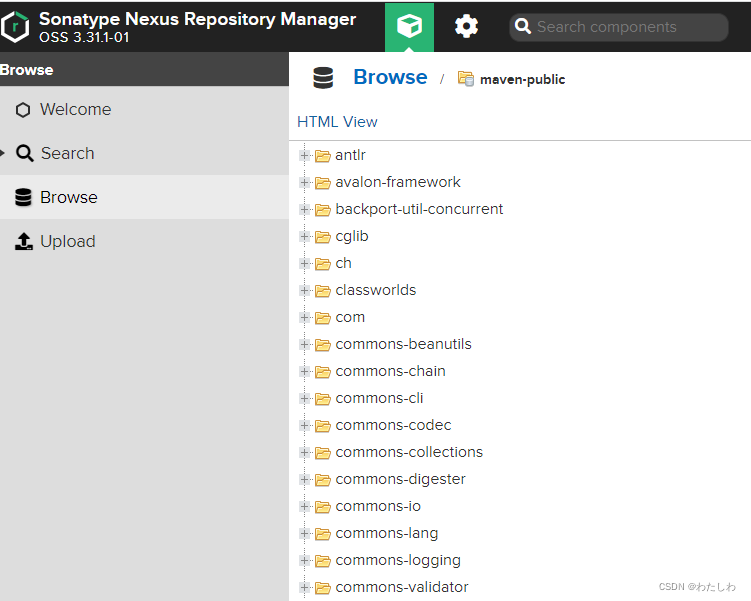Open Welcome in the sidebar
751x601 pixels.
(144, 109)
